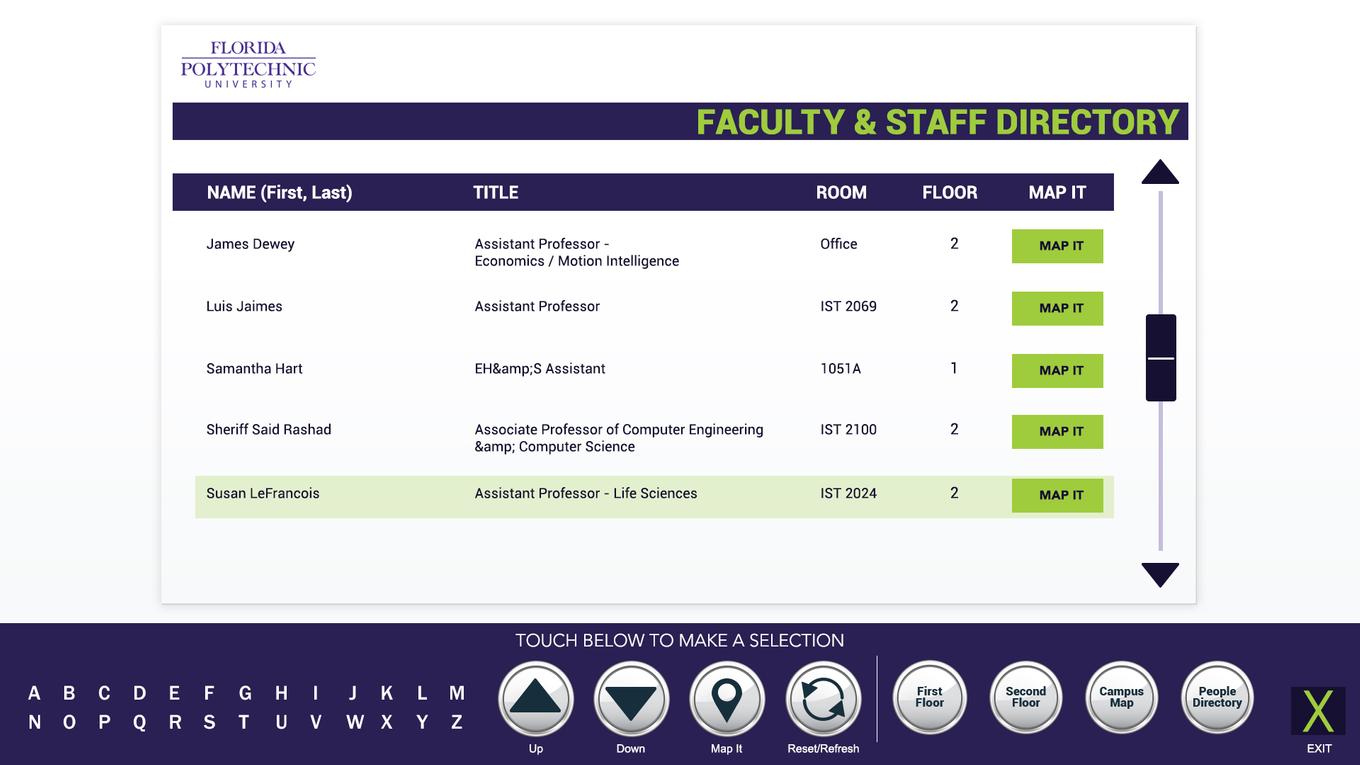The width and height of the screenshot is (1360, 765).
Task: Click MAP IT for Luis Jaimes
Action: (x=1057, y=308)
